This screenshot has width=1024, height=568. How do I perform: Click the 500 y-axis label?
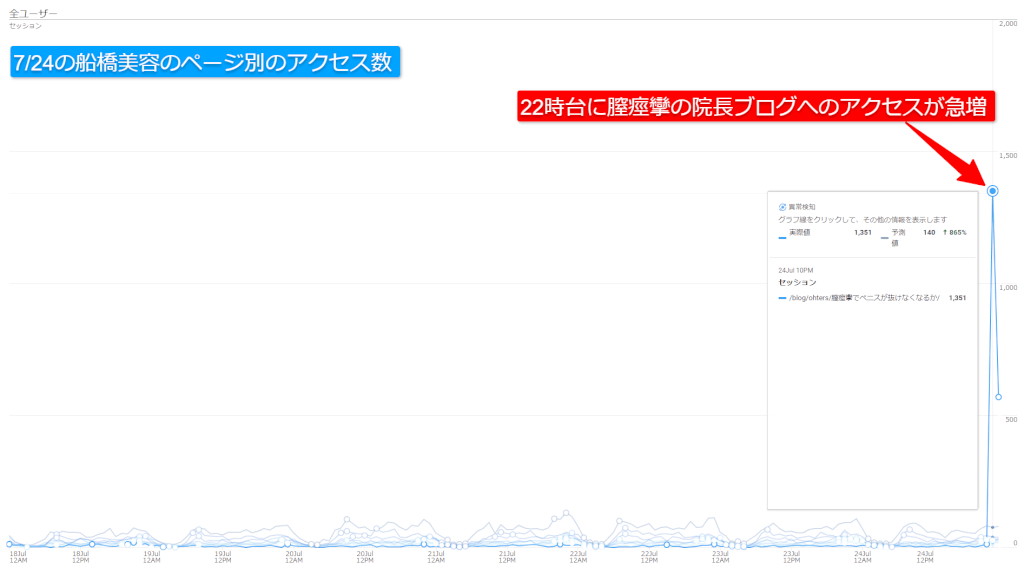(1011, 419)
